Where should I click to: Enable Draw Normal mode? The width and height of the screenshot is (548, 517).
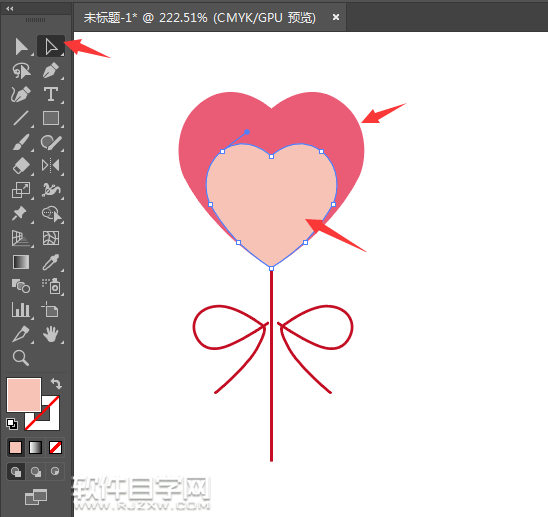(16, 472)
